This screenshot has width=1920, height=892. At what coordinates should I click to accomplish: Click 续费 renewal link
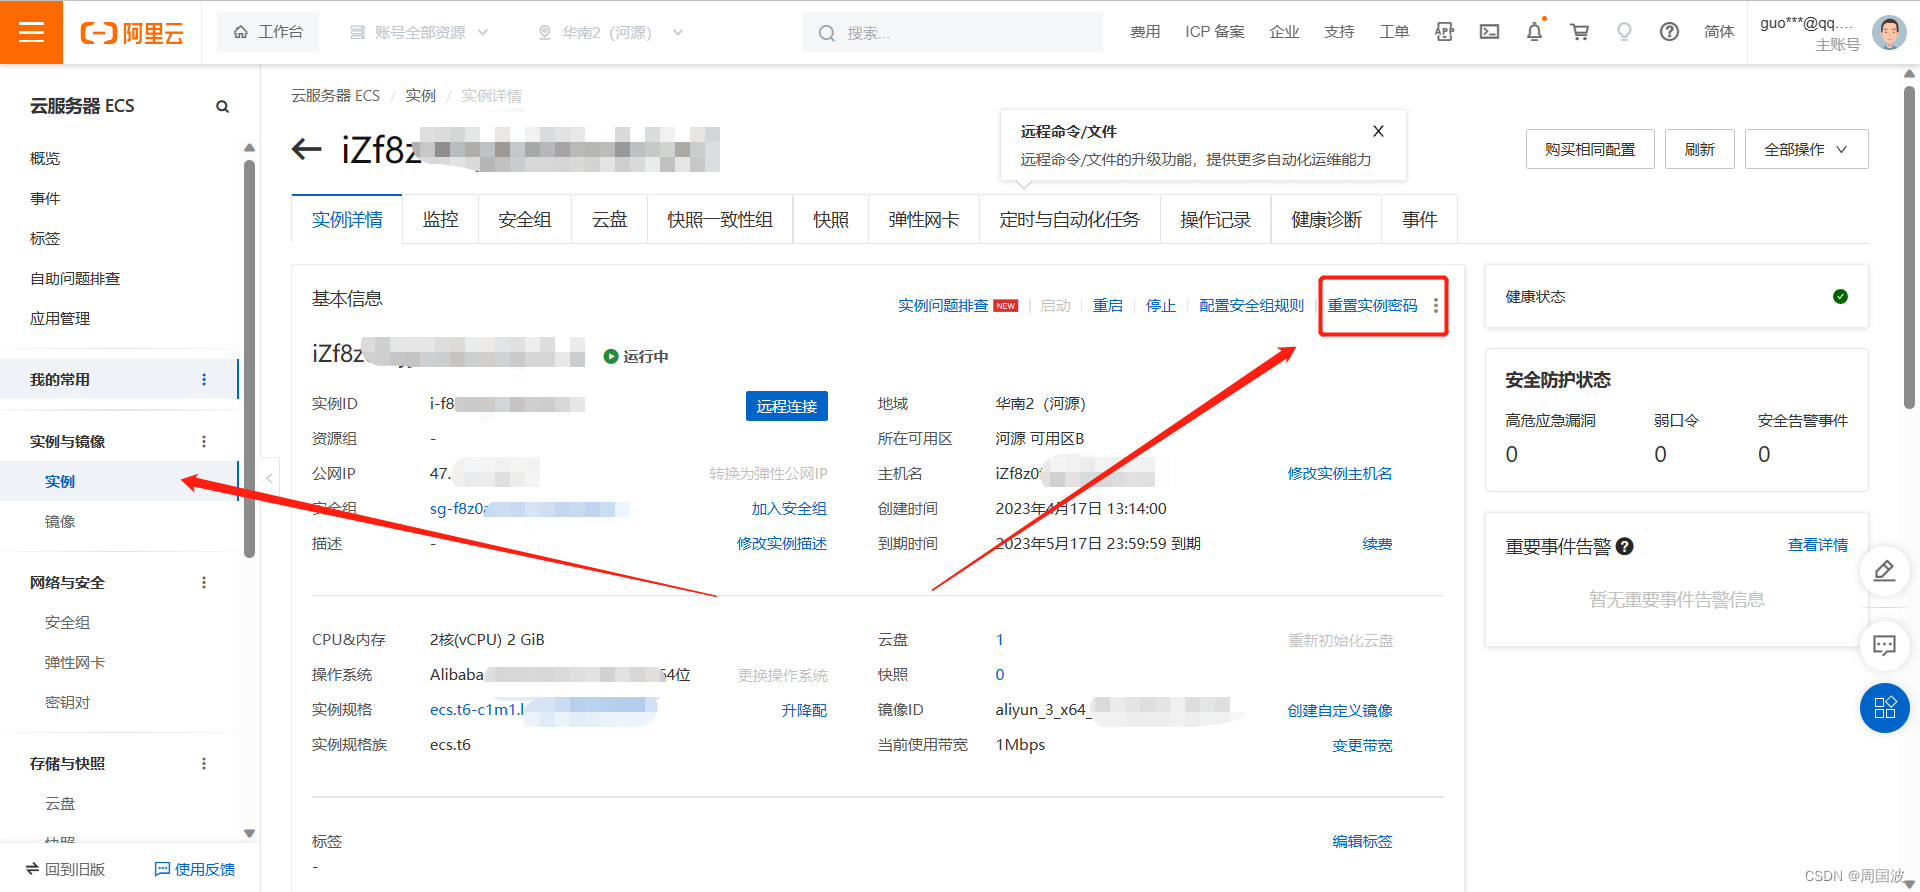coord(1377,543)
